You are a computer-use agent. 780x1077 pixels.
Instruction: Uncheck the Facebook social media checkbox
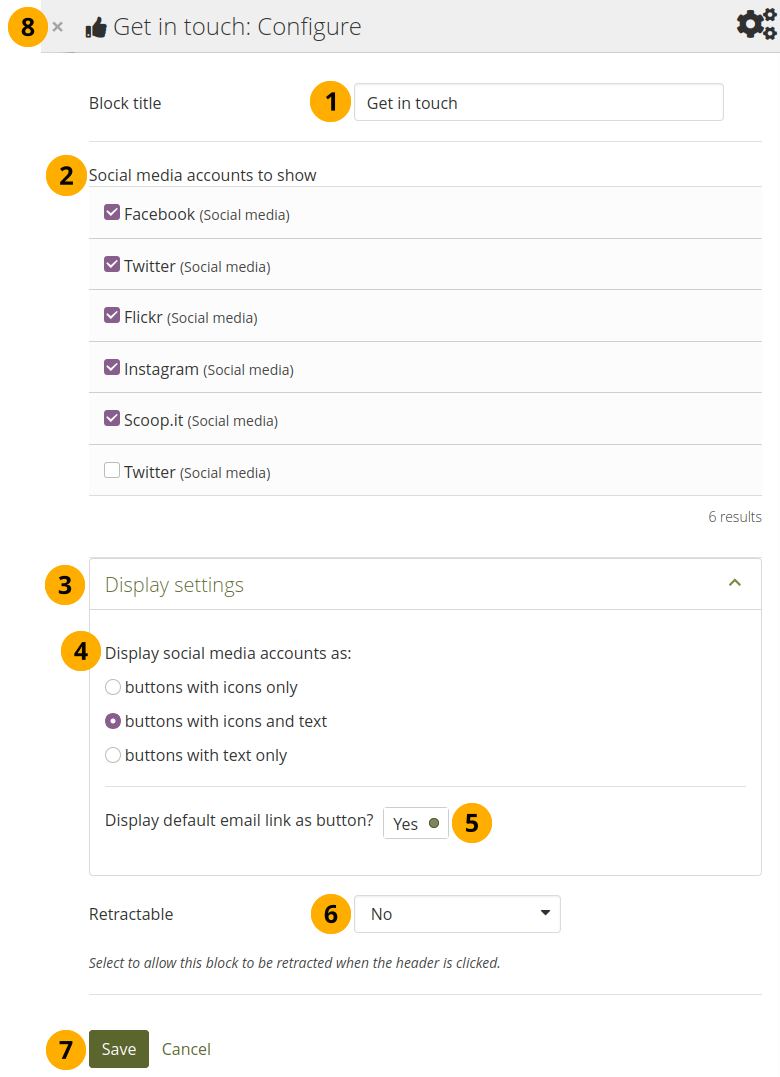112,213
